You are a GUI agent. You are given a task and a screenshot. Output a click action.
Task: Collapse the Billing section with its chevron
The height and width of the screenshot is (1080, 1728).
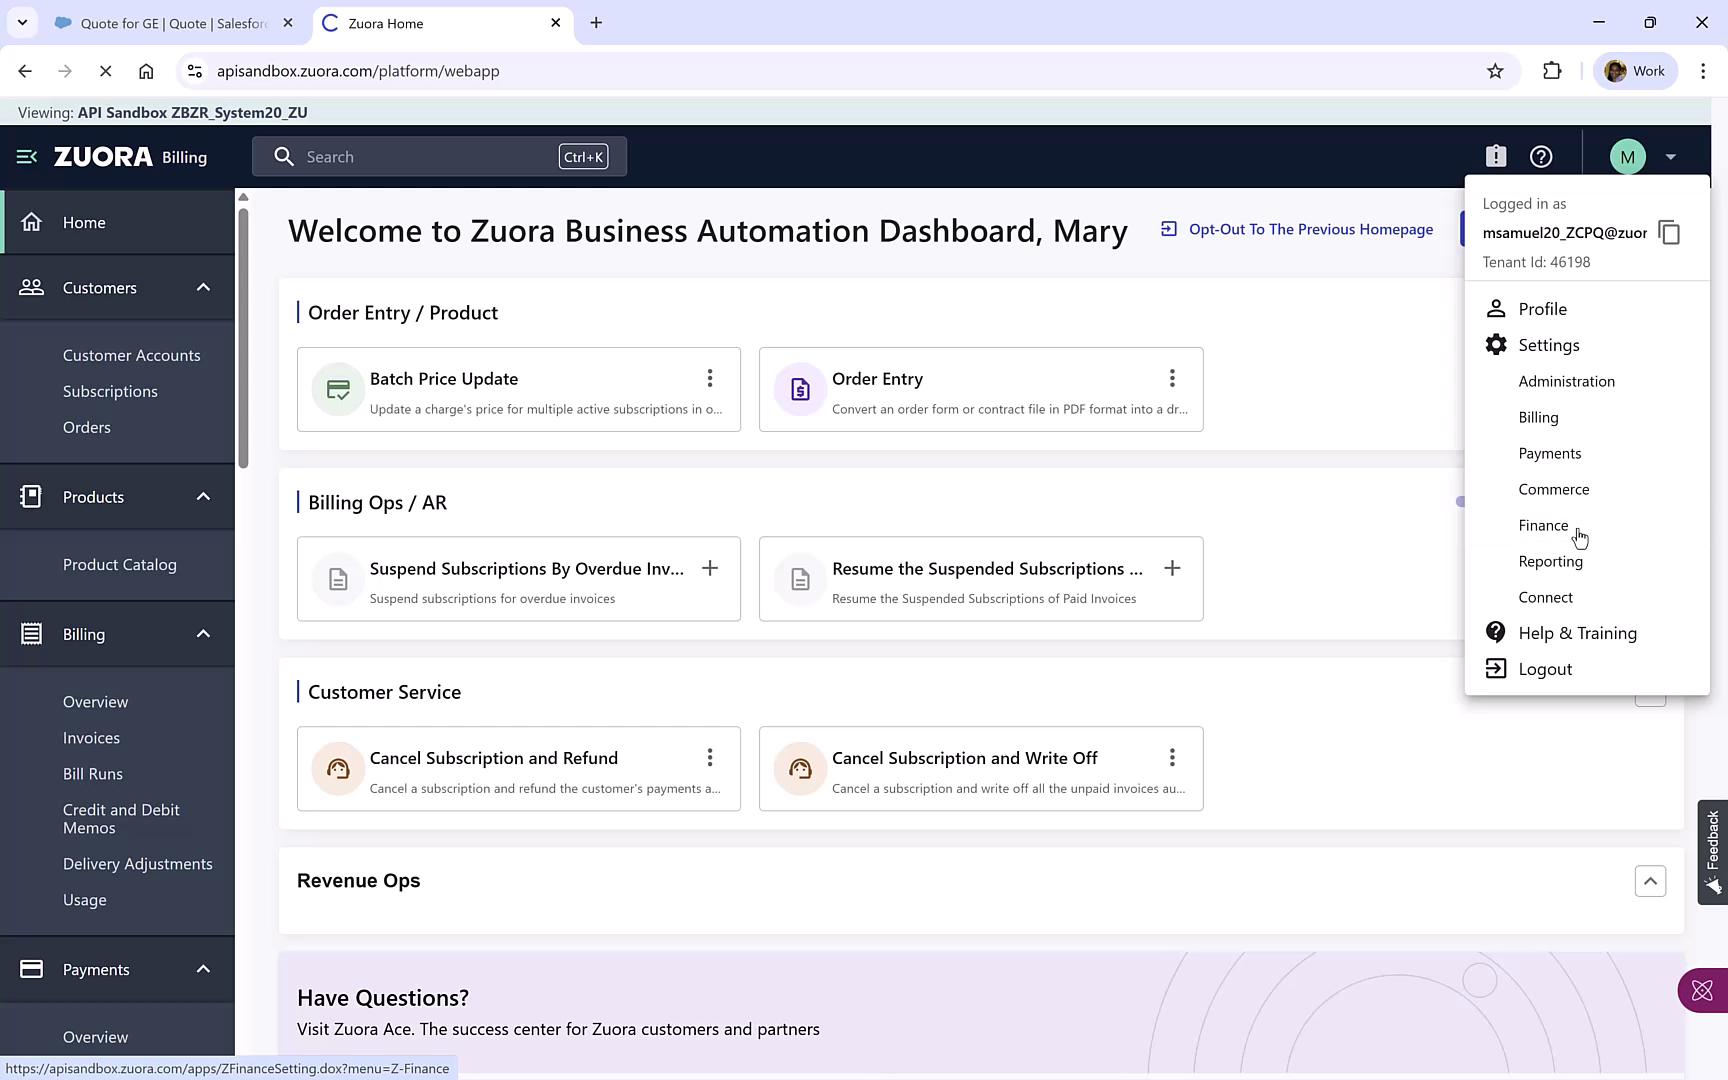click(203, 633)
